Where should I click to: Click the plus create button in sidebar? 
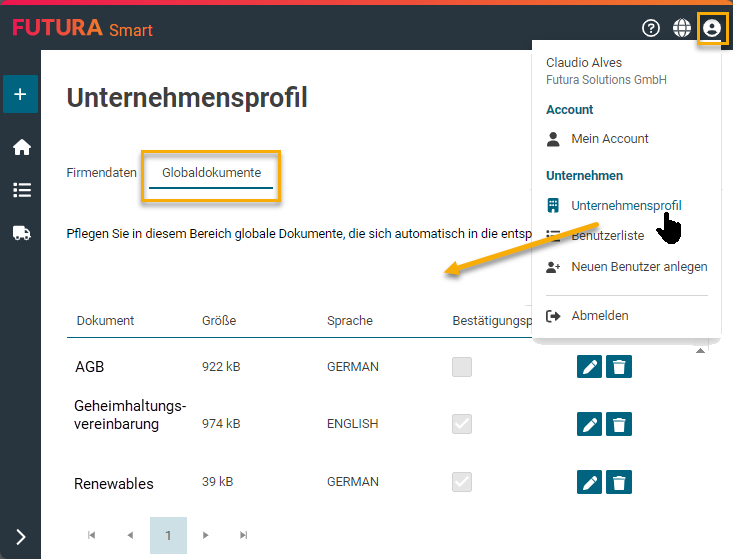(21, 95)
